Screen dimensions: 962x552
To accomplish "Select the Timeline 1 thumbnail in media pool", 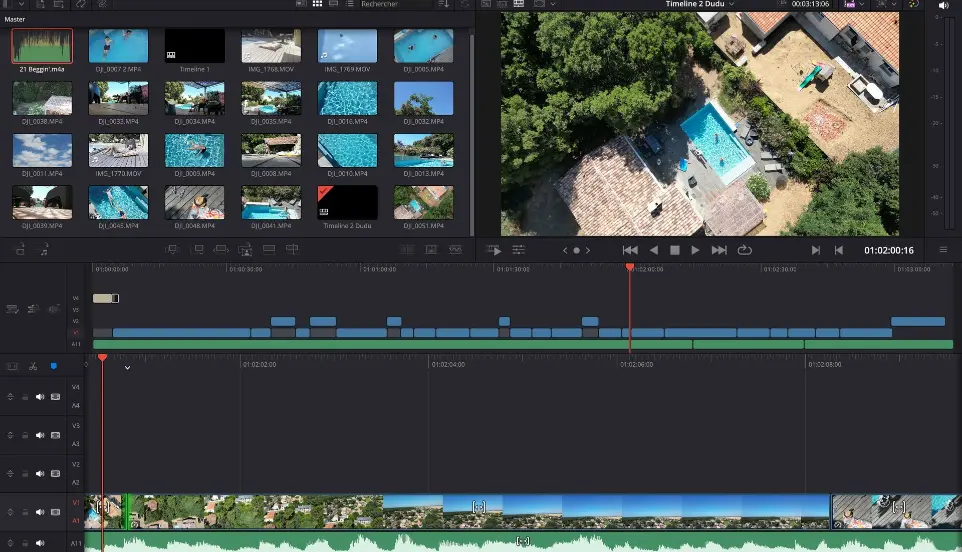I will pos(194,46).
